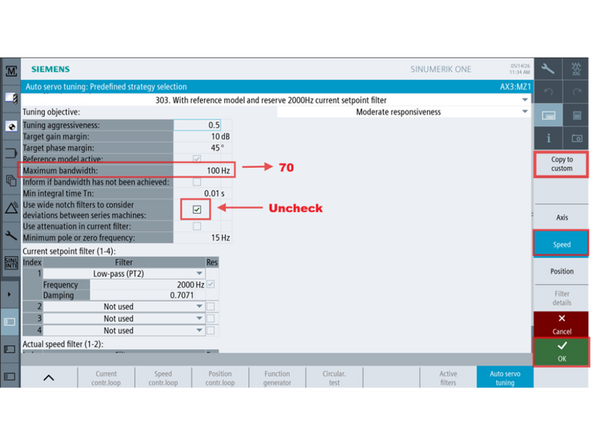Switch to Current contr.loop tab
The image size is (592, 444).
pyautogui.click(x=106, y=378)
